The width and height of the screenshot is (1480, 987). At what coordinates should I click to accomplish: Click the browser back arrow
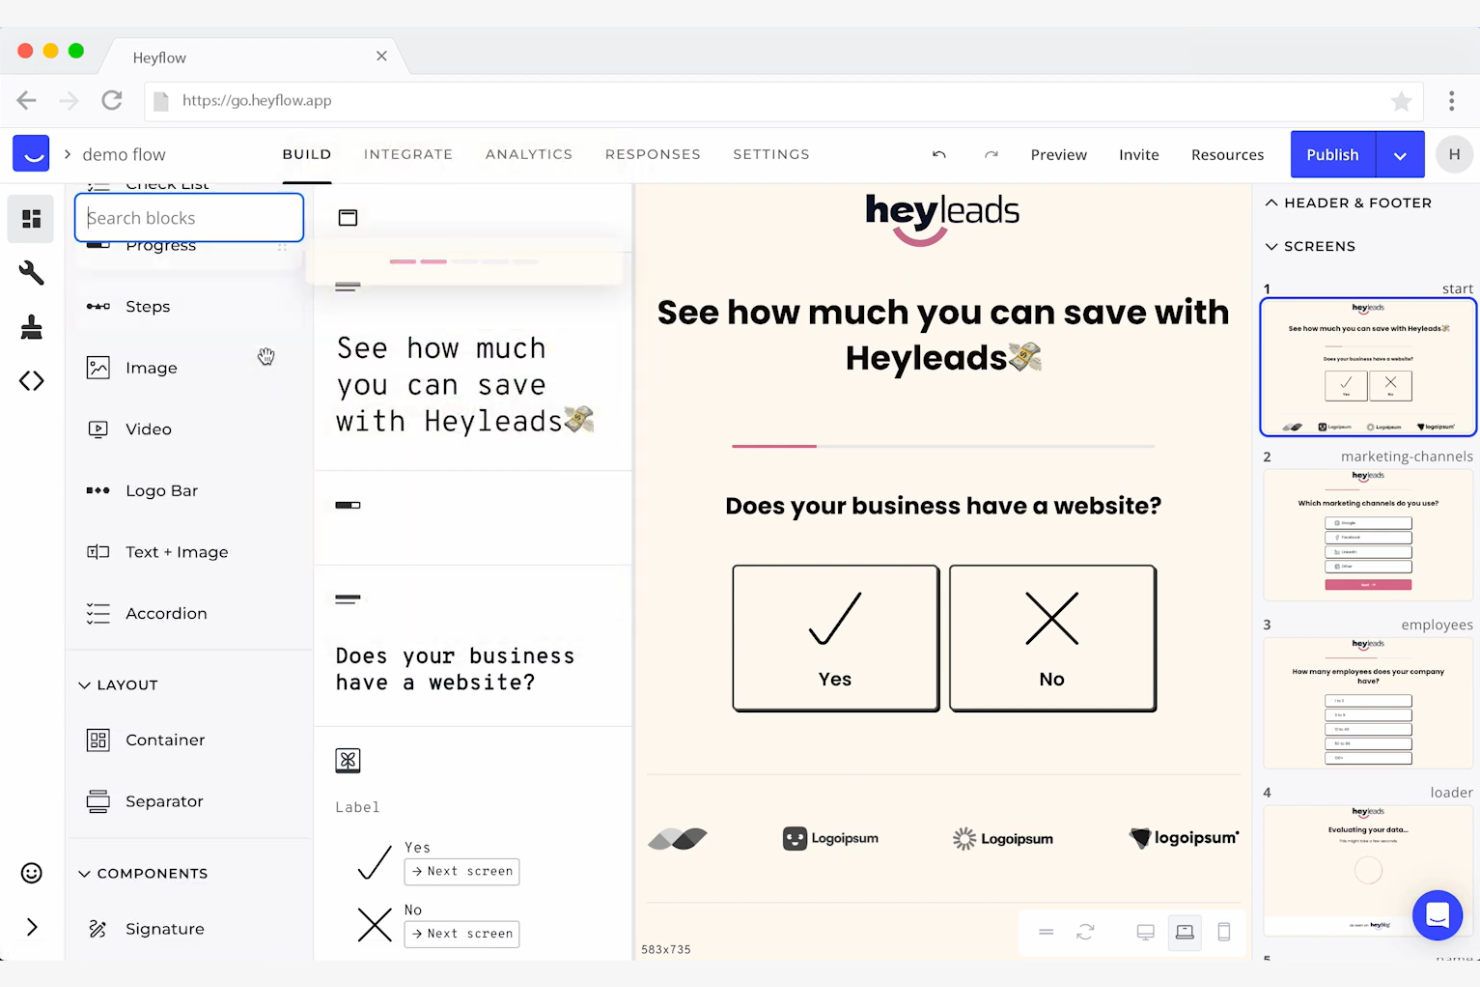click(27, 100)
